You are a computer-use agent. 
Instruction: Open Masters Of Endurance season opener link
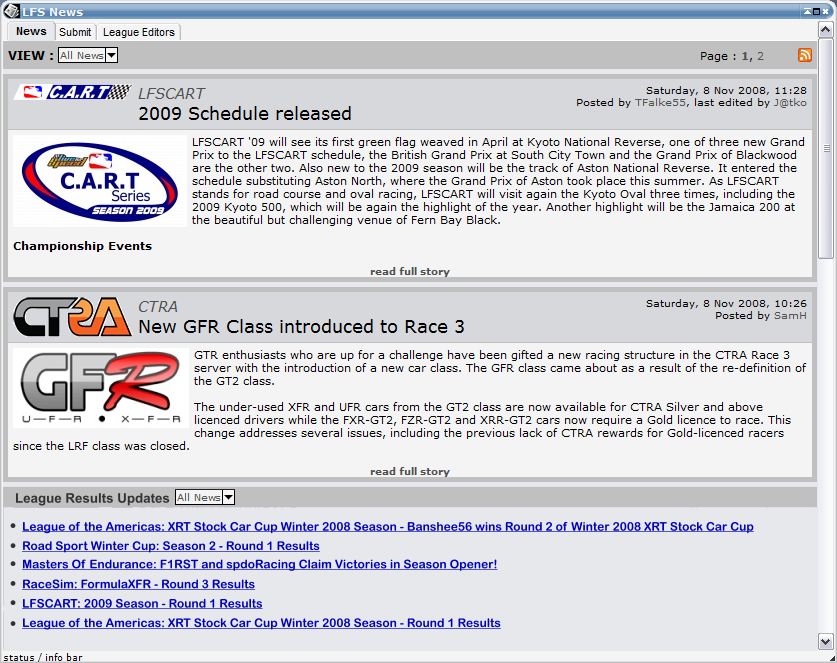[259, 564]
